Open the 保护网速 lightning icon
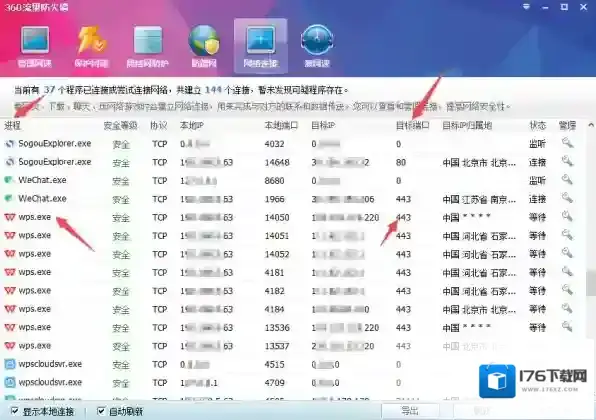596x420 pixels. 91,47
